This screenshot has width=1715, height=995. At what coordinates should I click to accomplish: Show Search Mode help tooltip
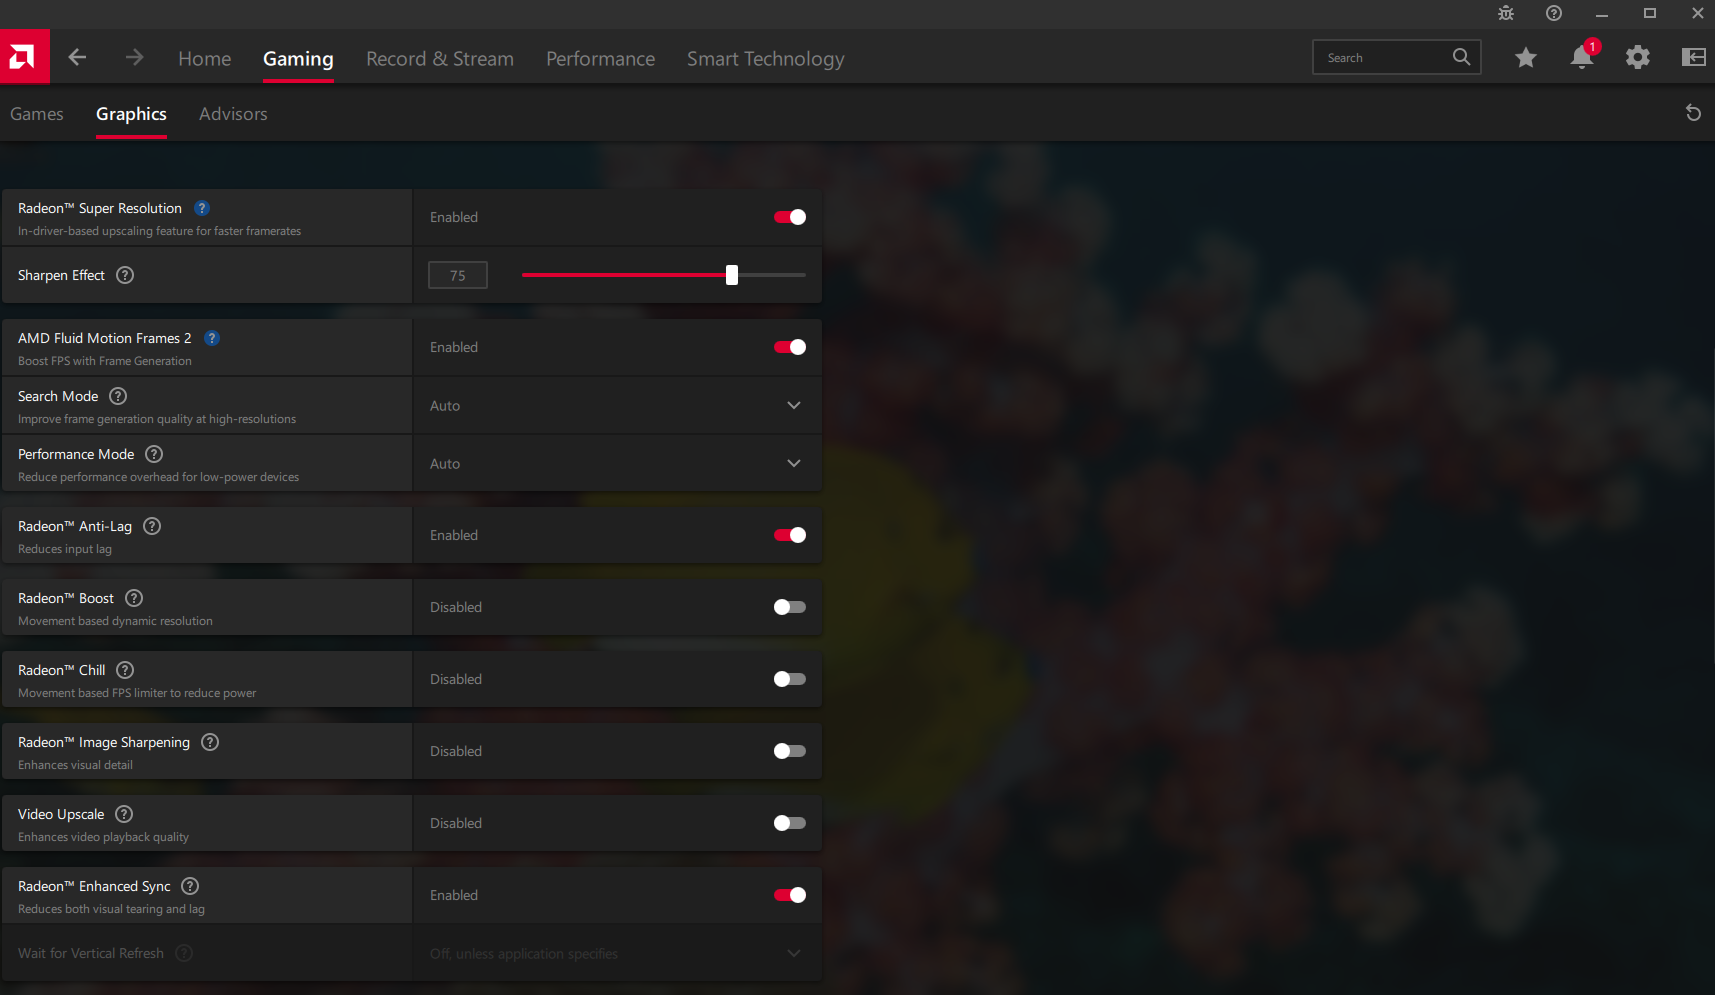pyautogui.click(x=118, y=396)
